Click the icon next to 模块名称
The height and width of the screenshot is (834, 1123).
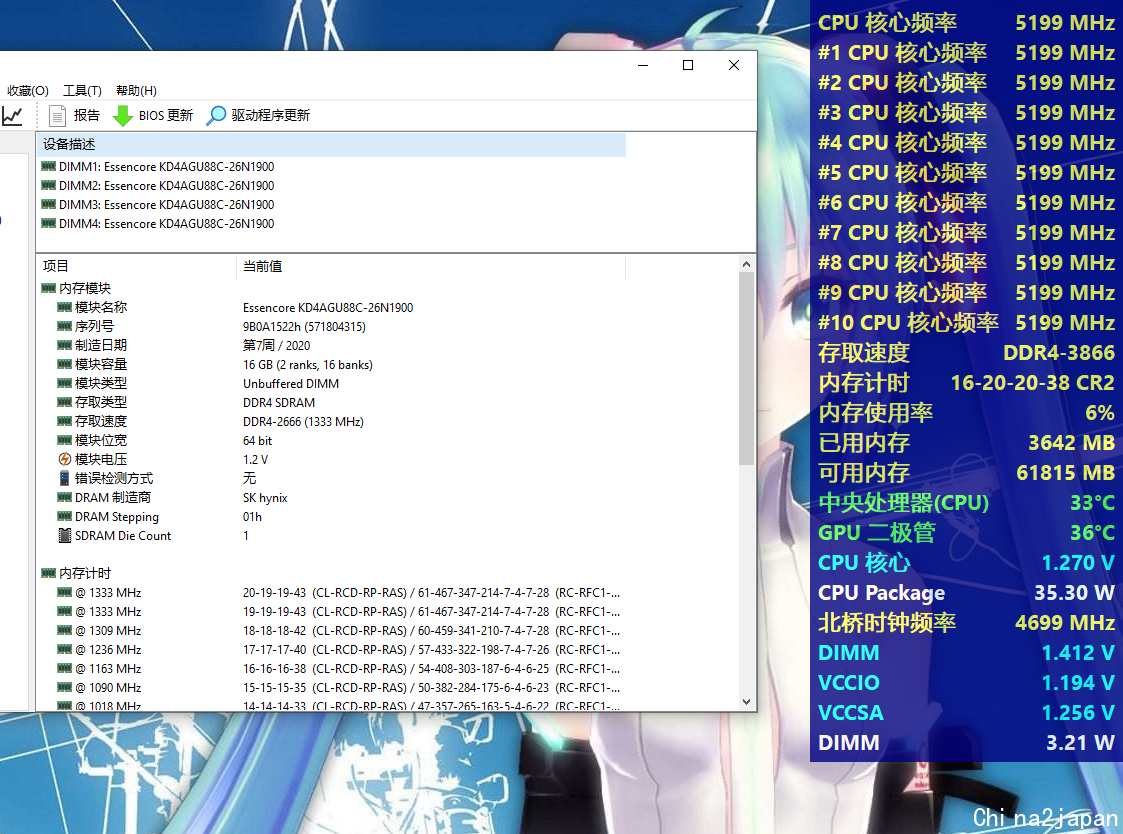pos(64,307)
